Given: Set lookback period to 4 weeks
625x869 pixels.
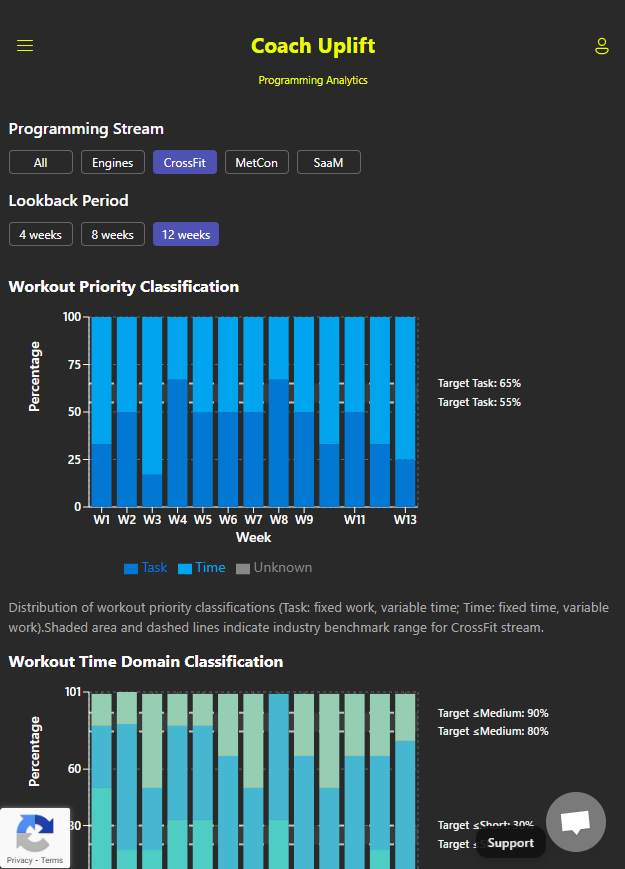Looking at the screenshot, I should coord(40,234).
